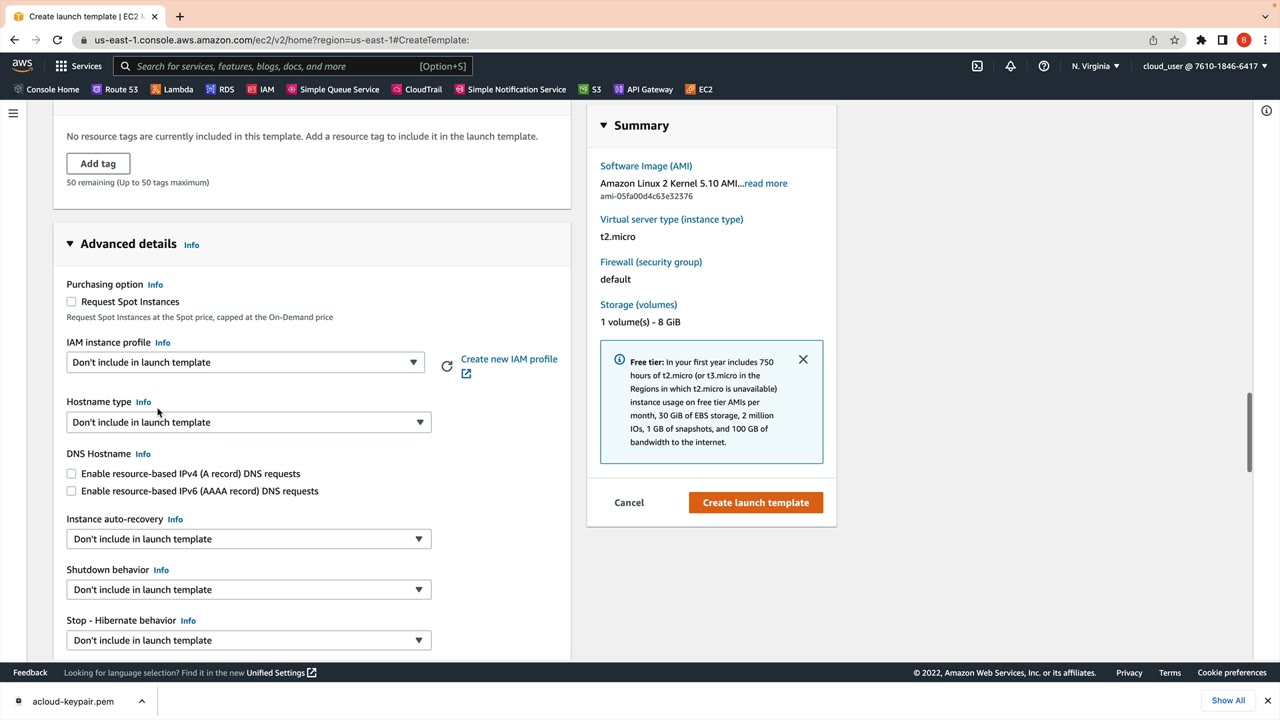This screenshot has height=720, width=1280.
Task: Show Info for Hostname type
Action: (143, 402)
